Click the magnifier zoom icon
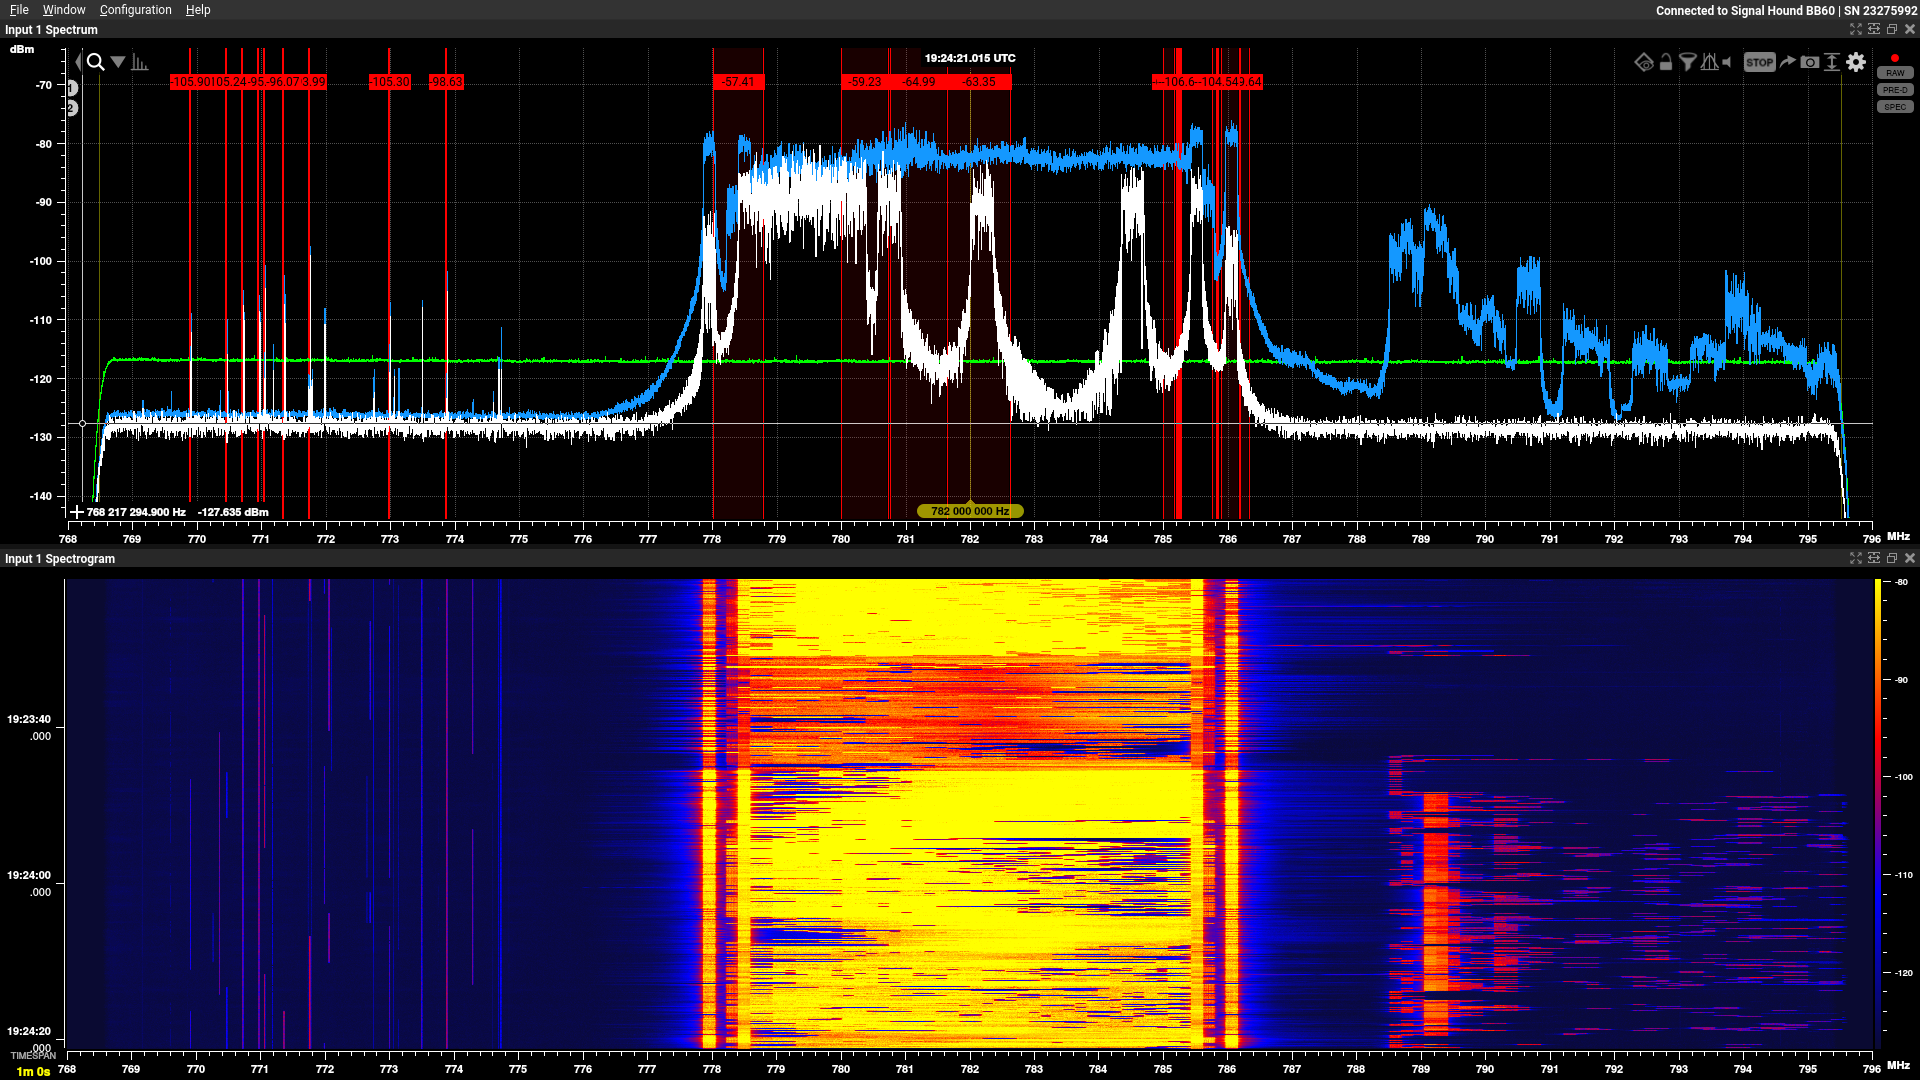 pos(96,62)
